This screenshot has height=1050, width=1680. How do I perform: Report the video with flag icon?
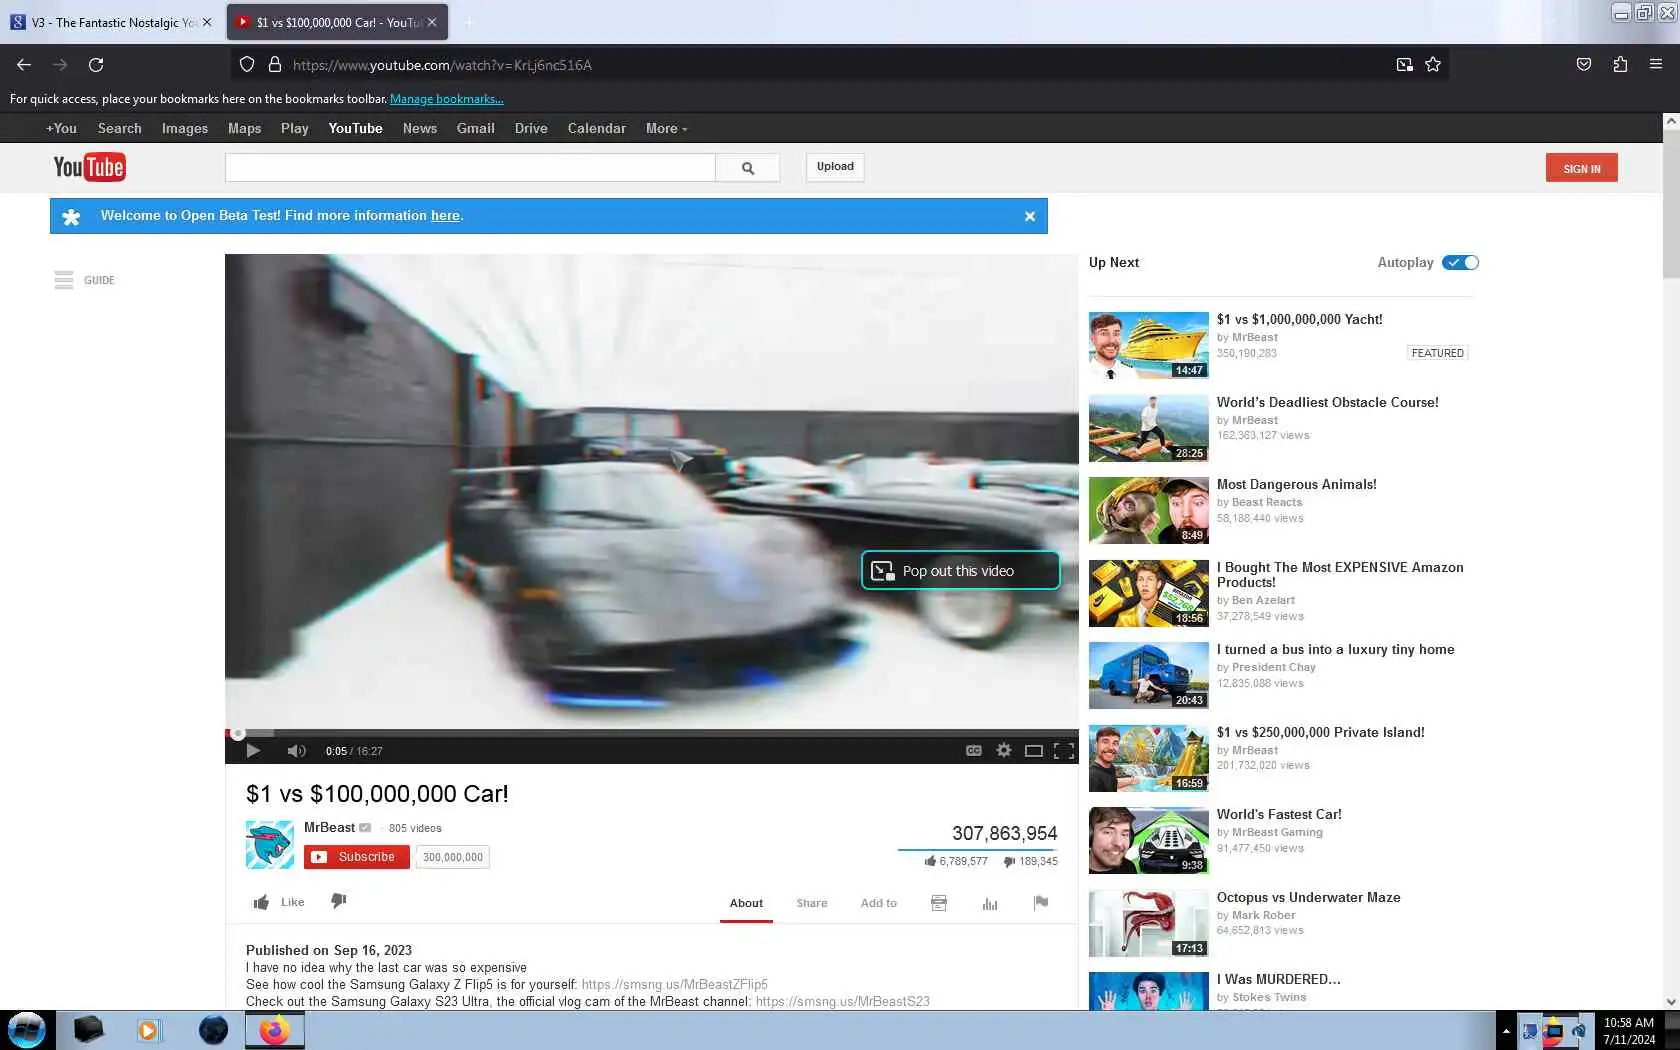pos(1041,903)
